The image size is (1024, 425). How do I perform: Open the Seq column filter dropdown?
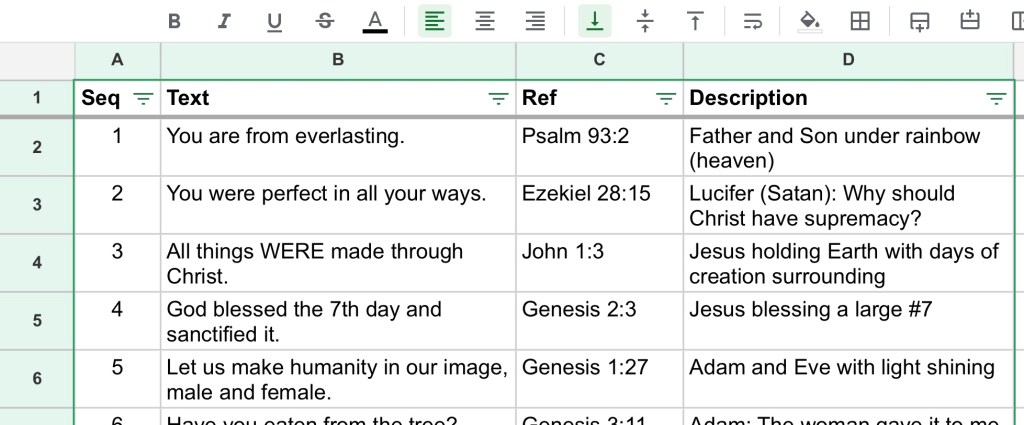click(x=143, y=98)
